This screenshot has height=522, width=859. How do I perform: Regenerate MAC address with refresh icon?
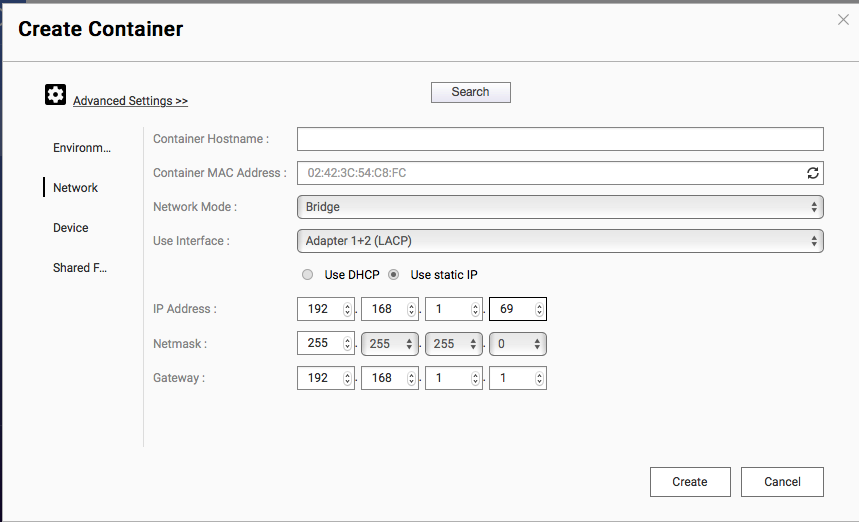(x=813, y=173)
